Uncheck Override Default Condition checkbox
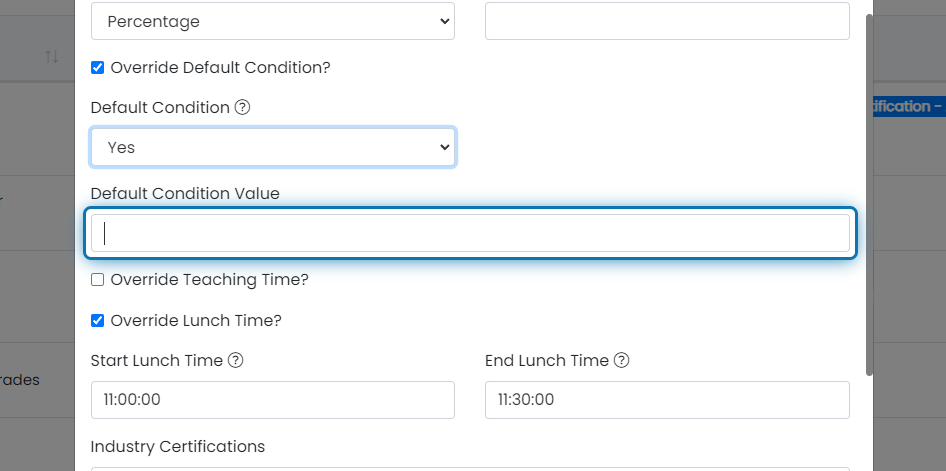Screen dimensions: 946x471 pos(98,68)
